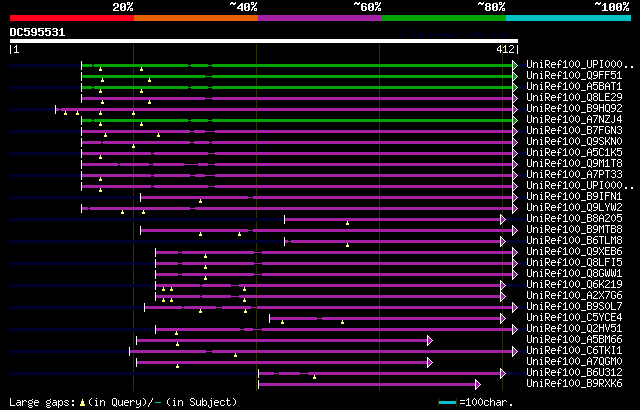Click the ~60% identity label
Image resolution: width=640 pixels, height=410 pixels.
click(x=367, y=7)
